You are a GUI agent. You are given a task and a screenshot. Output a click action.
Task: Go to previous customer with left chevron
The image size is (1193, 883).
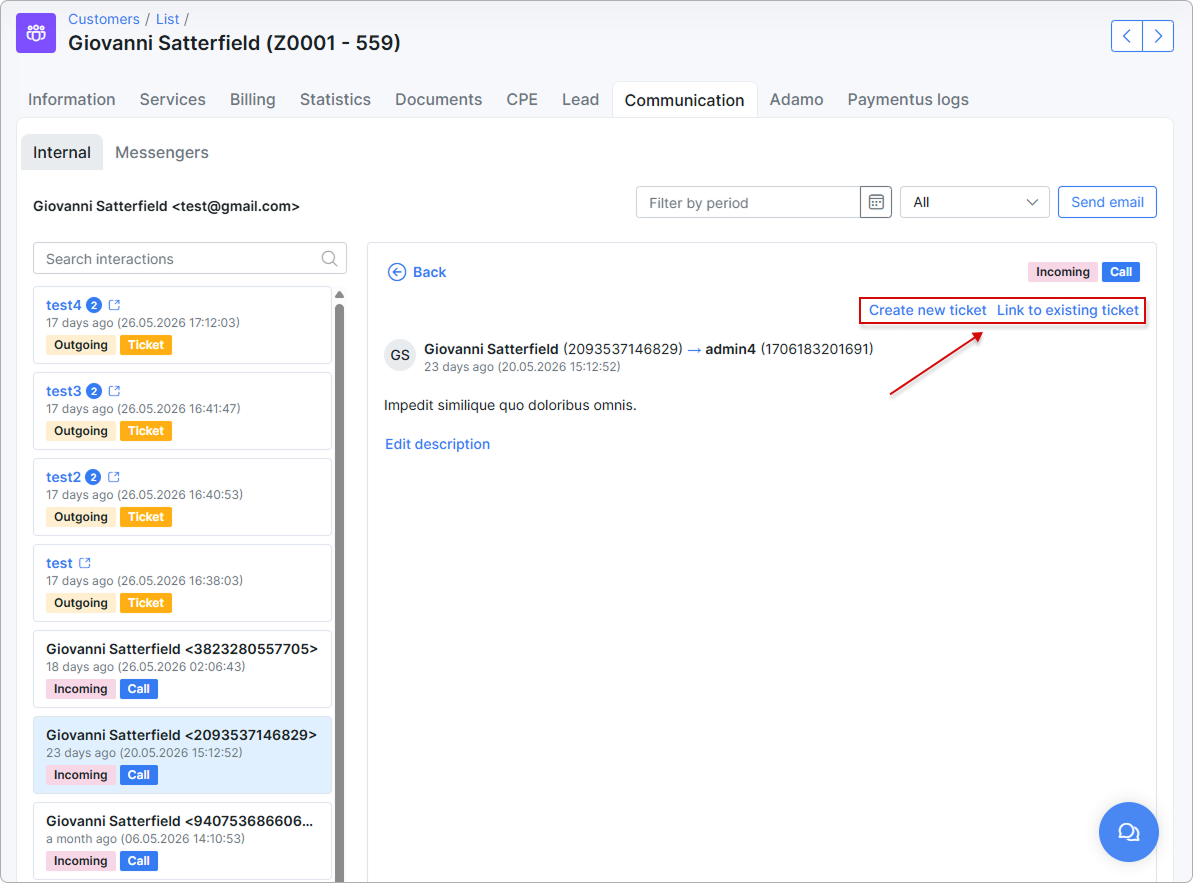pyautogui.click(x=1127, y=36)
